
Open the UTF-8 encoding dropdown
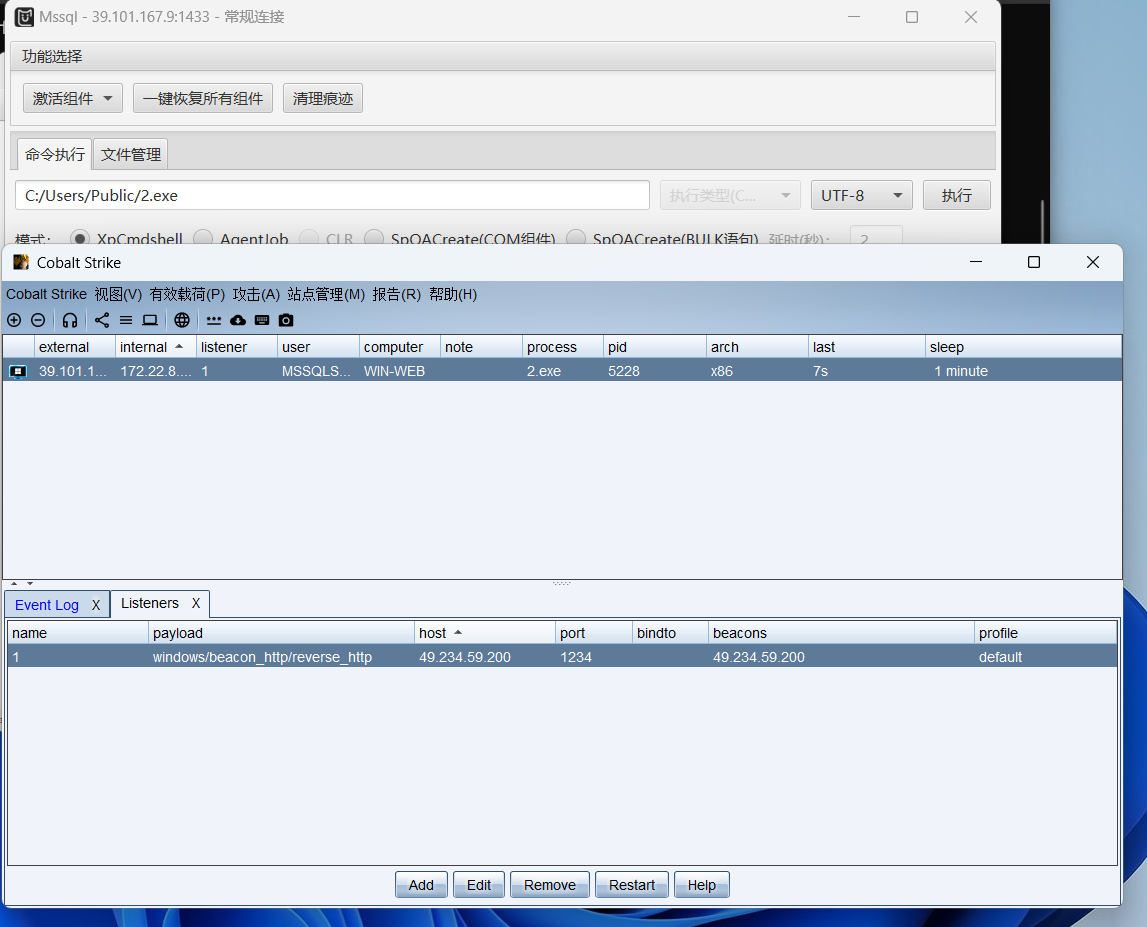point(861,195)
